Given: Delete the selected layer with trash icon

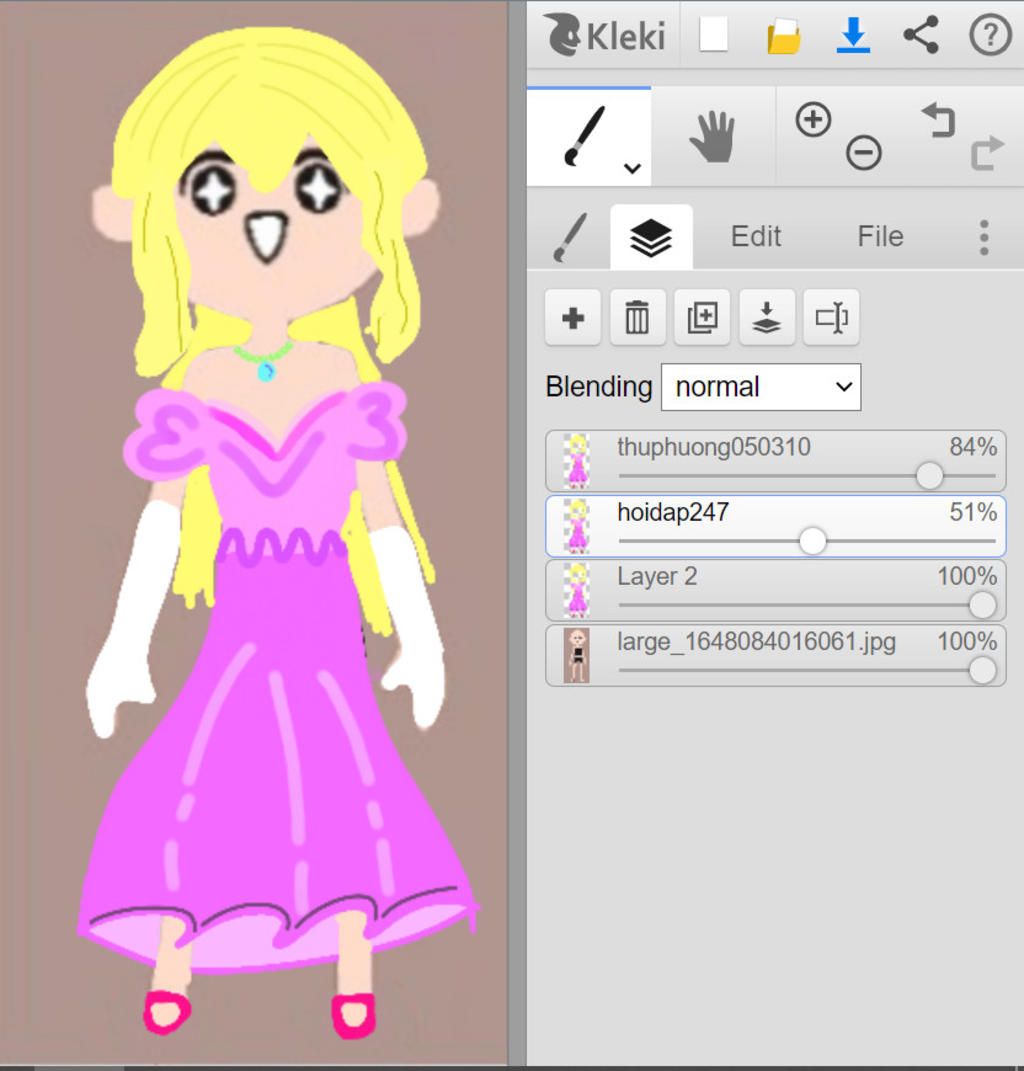Looking at the screenshot, I should [637, 318].
